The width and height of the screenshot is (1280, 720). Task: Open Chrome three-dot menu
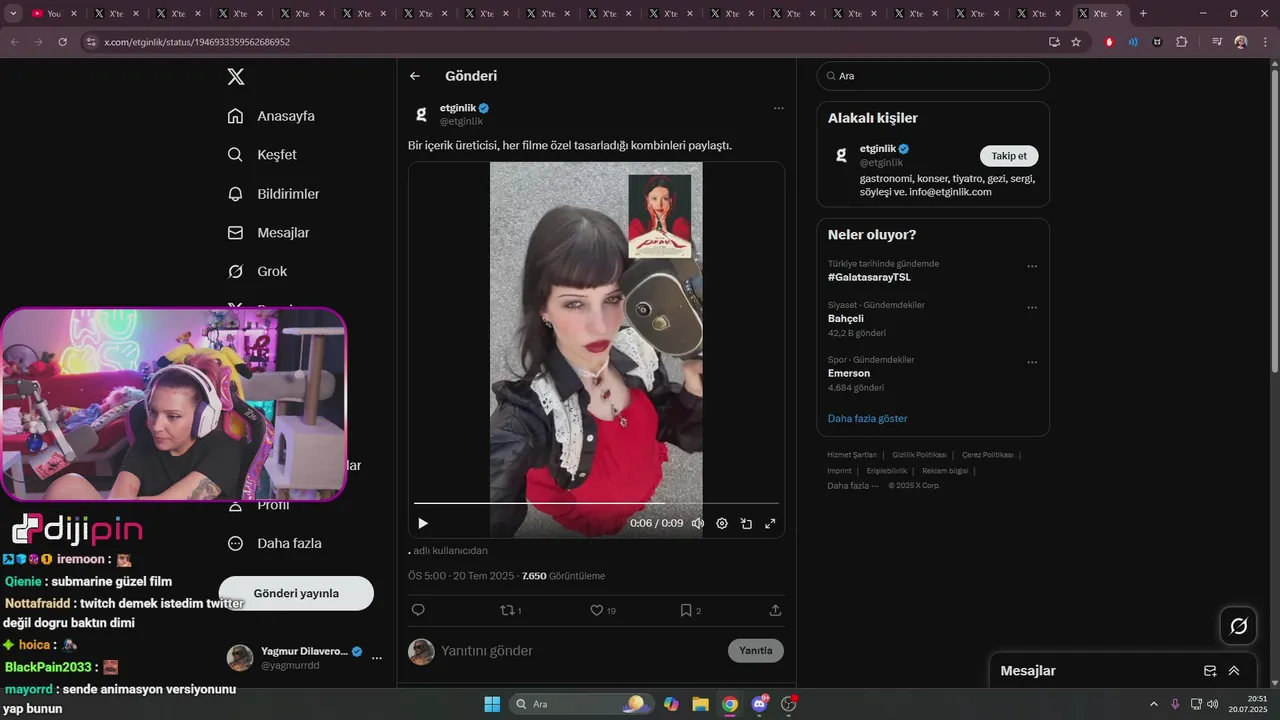[1266, 42]
